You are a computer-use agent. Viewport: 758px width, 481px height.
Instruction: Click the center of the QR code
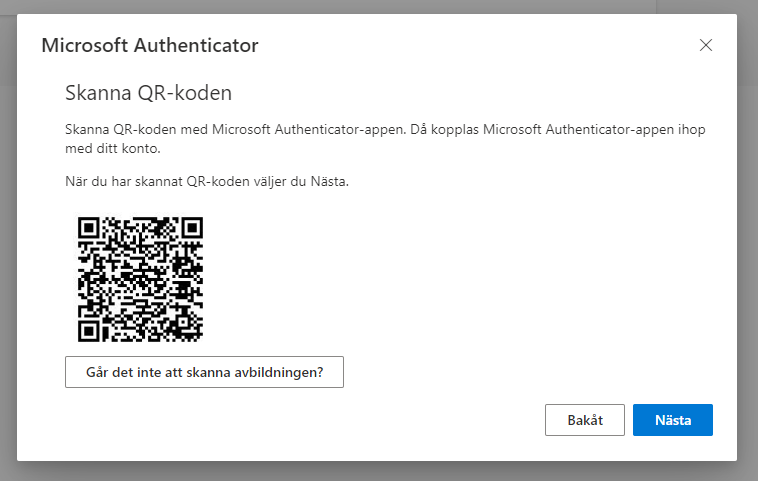coord(141,278)
